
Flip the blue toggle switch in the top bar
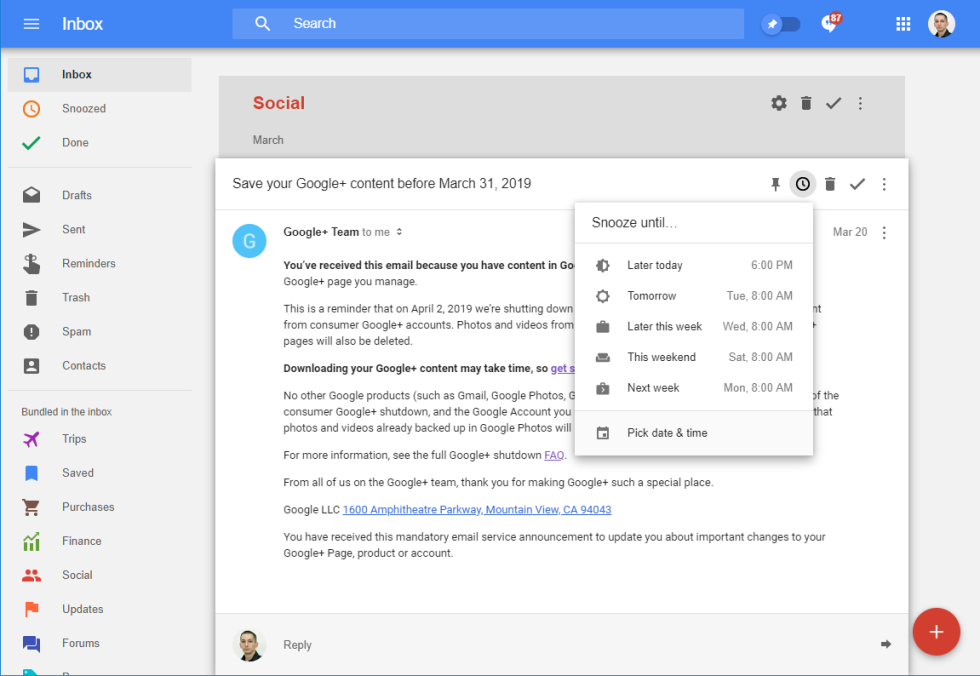pos(781,23)
